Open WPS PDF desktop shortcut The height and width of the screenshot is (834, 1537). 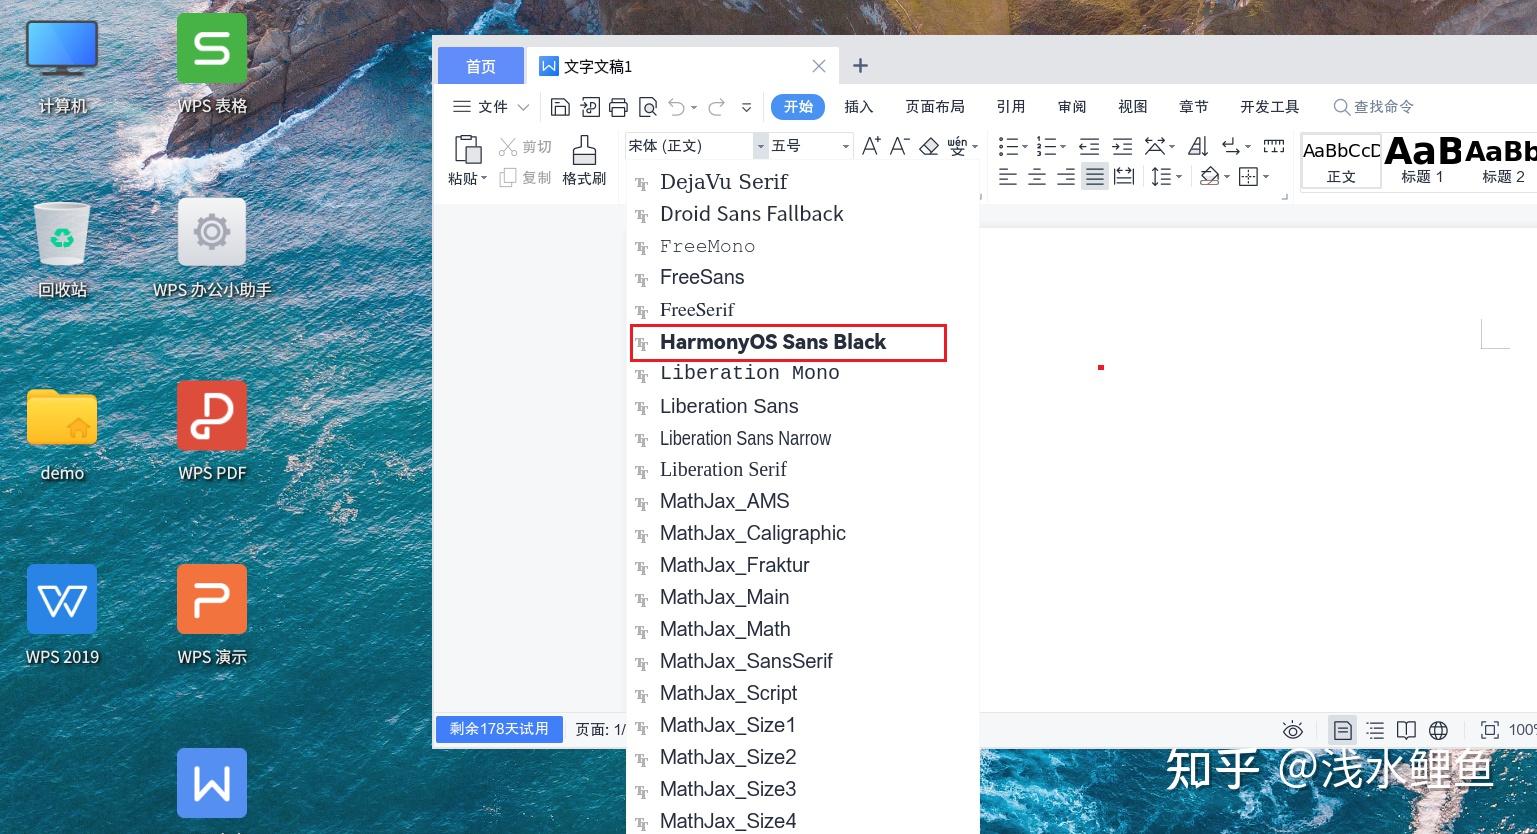click(x=212, y=431)
